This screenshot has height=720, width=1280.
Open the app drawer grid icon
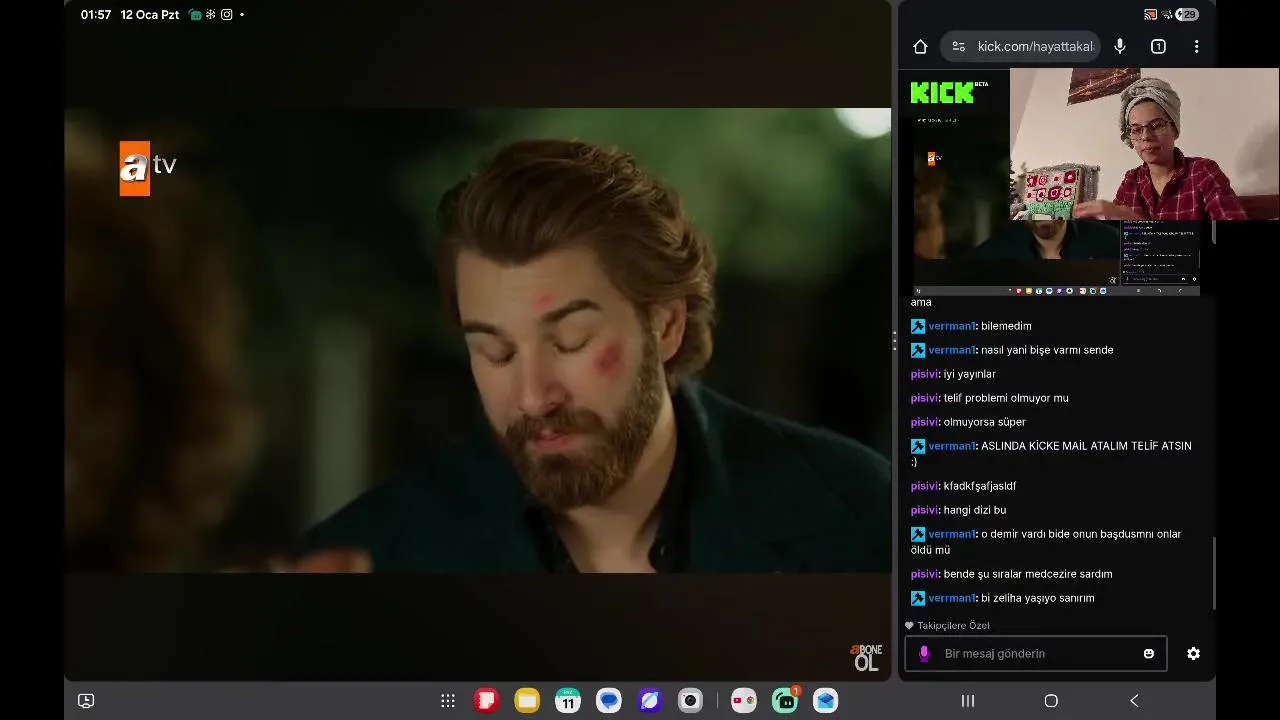pos(448,701)
